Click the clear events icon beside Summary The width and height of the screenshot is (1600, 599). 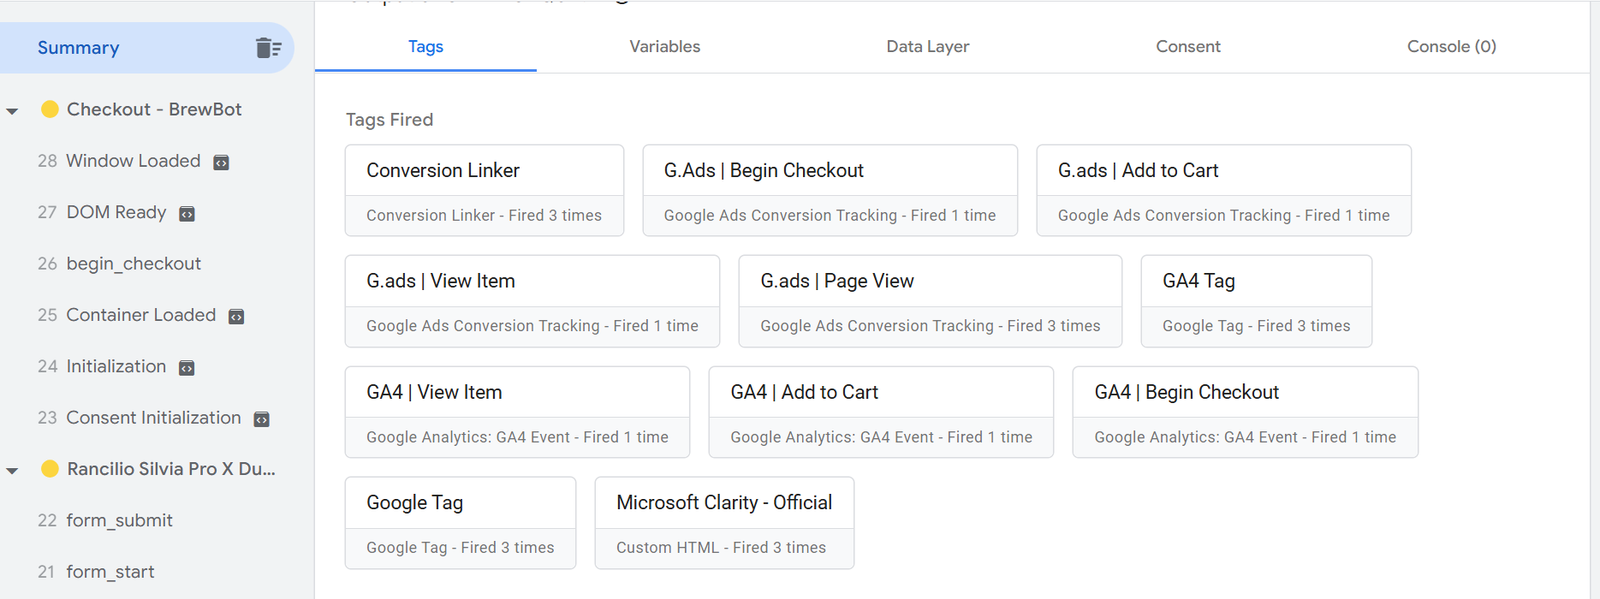(268, 48)
